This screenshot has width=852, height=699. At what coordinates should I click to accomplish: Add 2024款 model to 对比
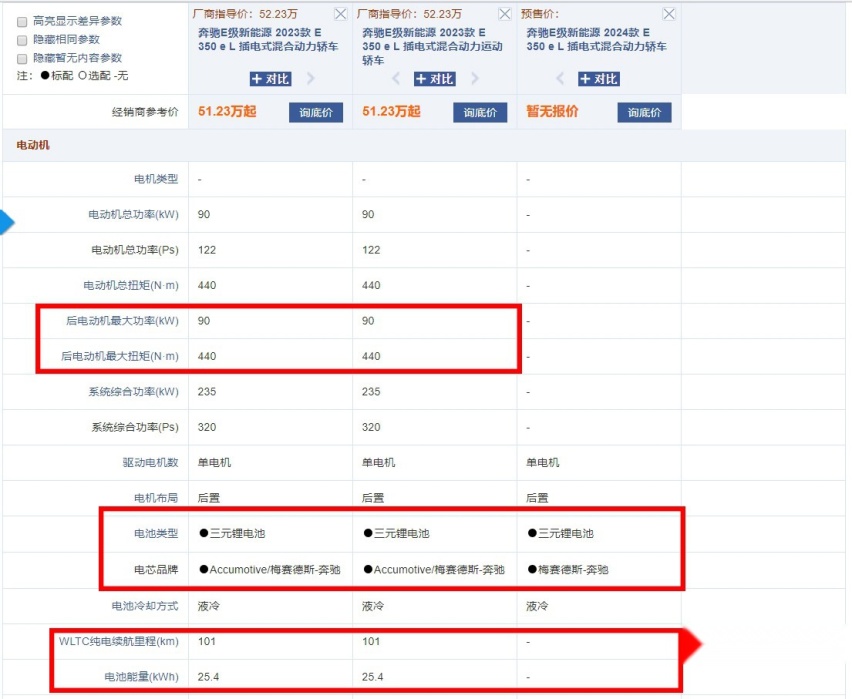tap(599, 79)
